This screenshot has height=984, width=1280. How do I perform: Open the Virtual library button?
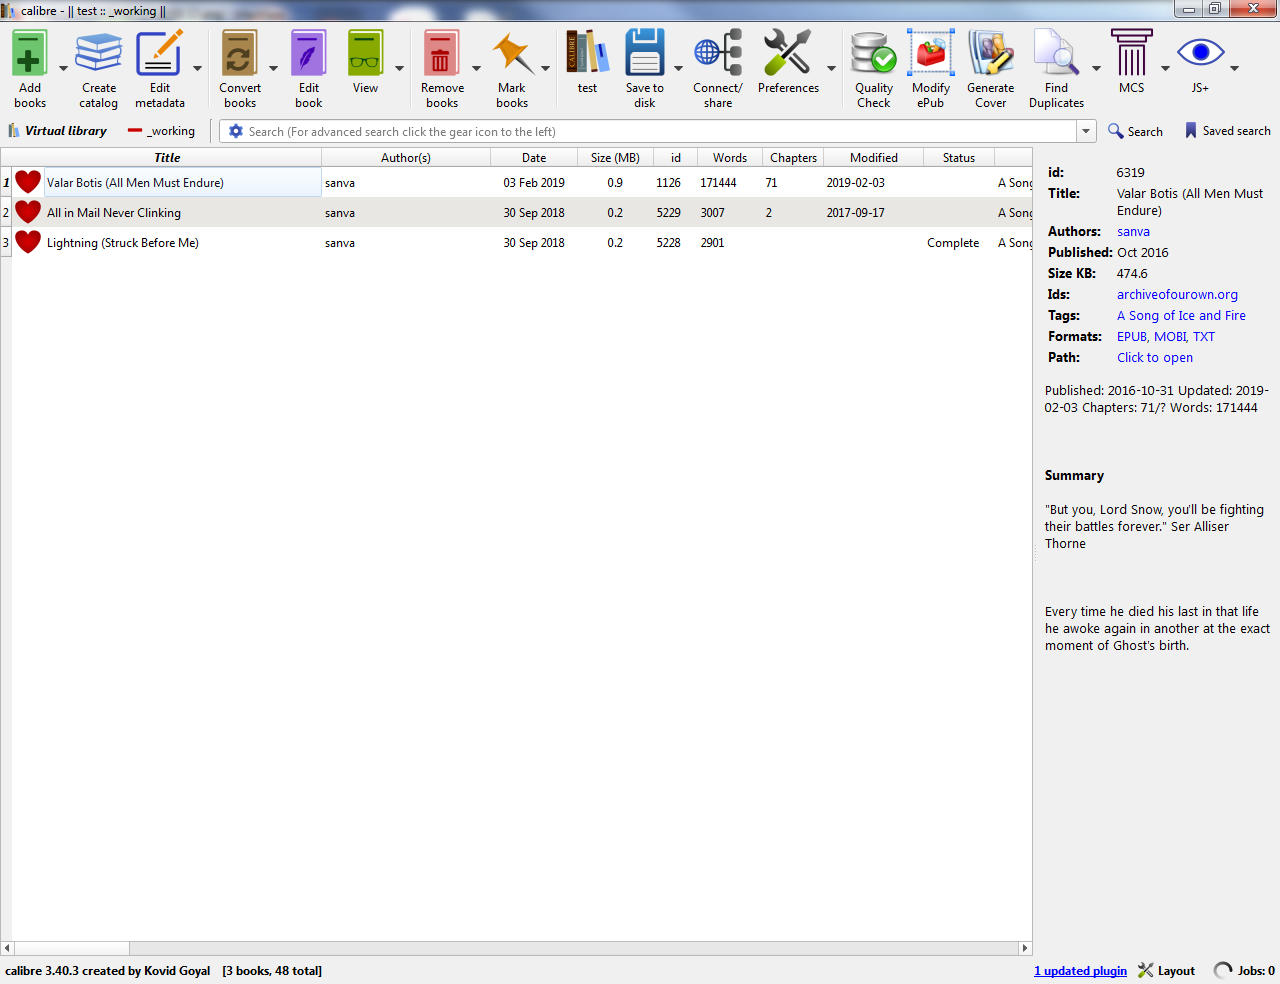tap(57, 131)
